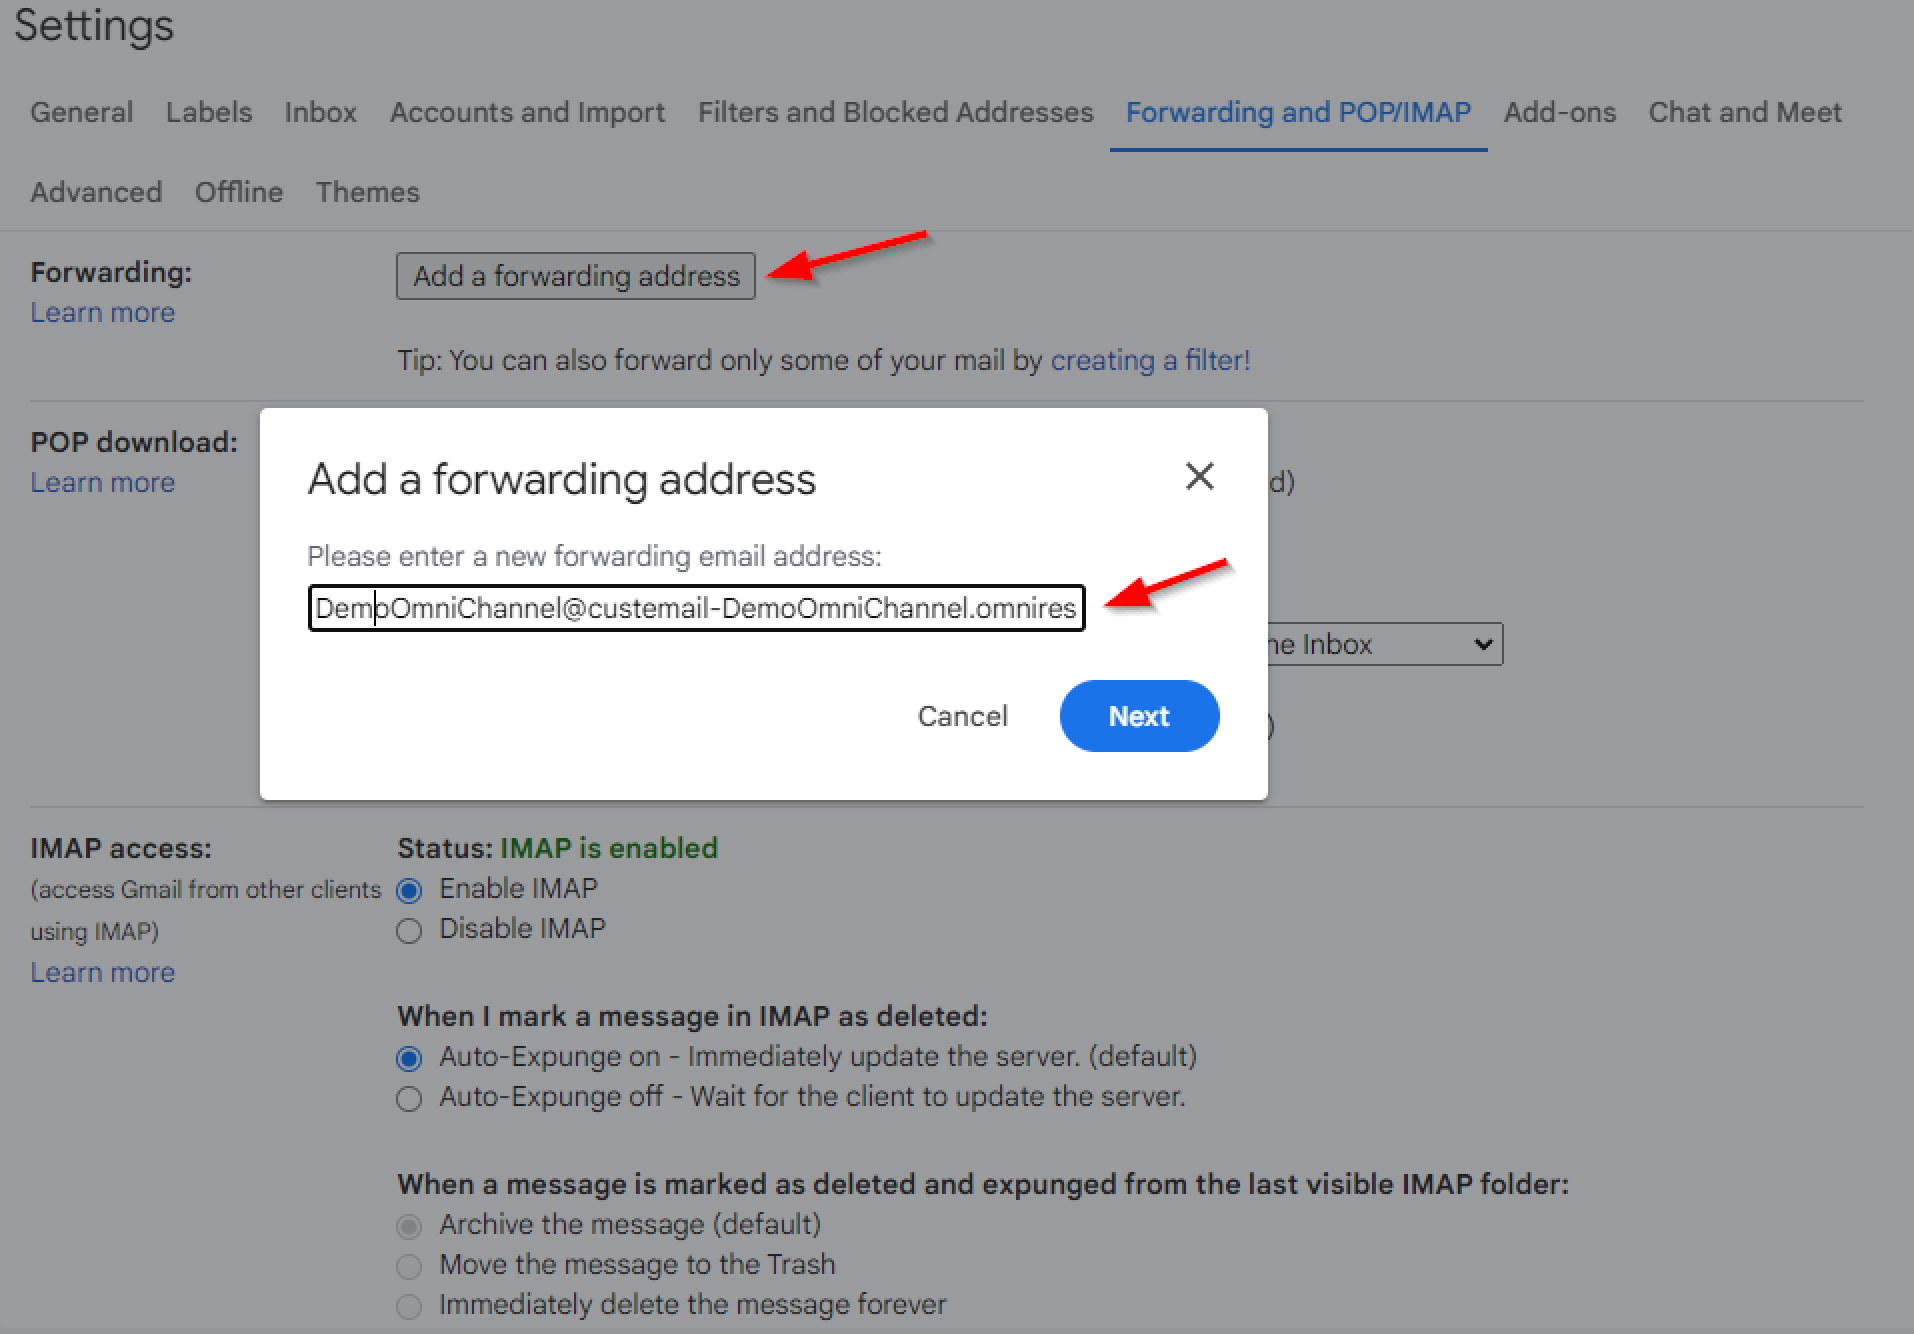The width and height of the screenshot is (1914, 1334).
Task: Open the Add-ons tab
Action: (1559, 112)
